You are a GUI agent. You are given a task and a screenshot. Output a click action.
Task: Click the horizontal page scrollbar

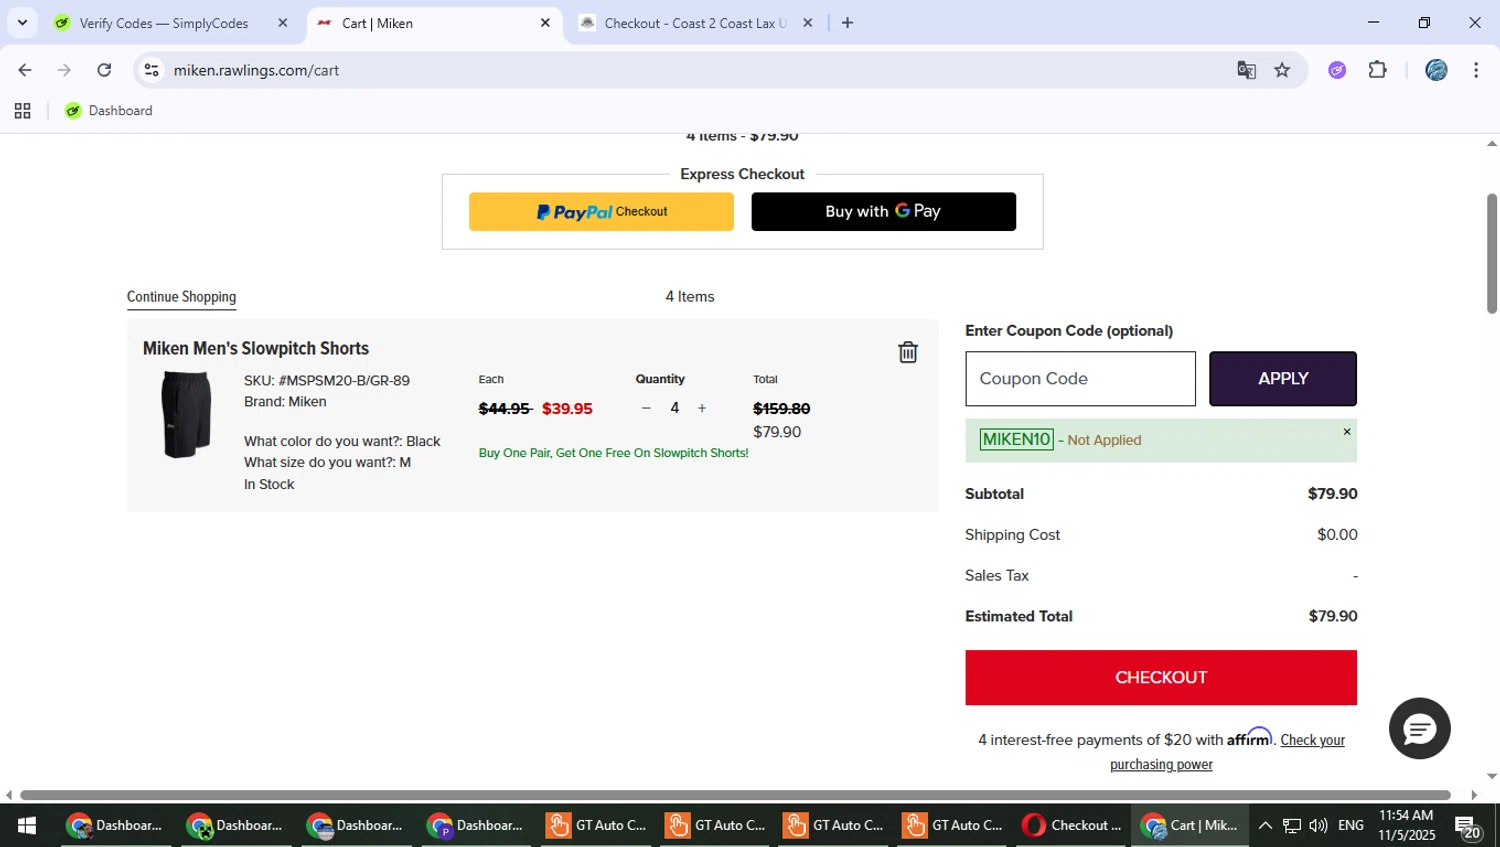[x=736, y=795]
